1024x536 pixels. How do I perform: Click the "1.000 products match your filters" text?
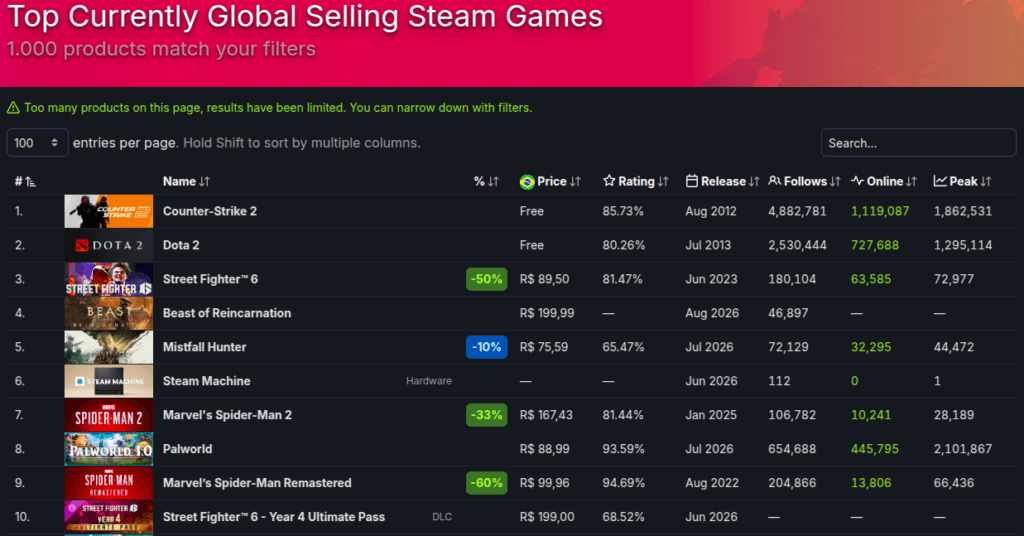pyautogui.click(x=161, y=49)
